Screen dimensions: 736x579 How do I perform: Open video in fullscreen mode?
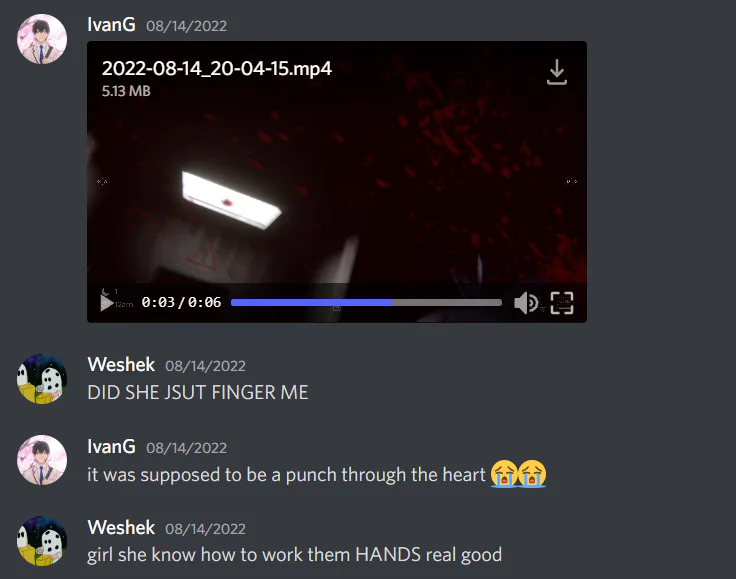click(562, 303)
